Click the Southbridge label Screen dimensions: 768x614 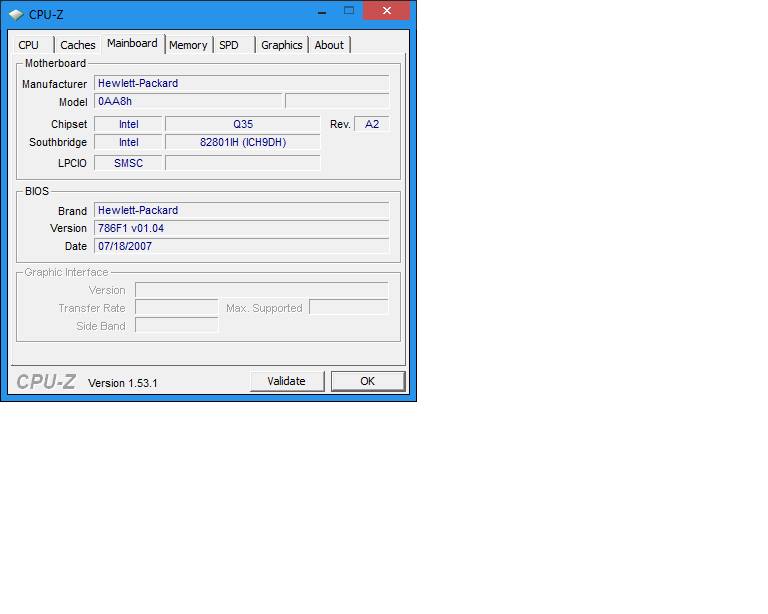[58, 142]
